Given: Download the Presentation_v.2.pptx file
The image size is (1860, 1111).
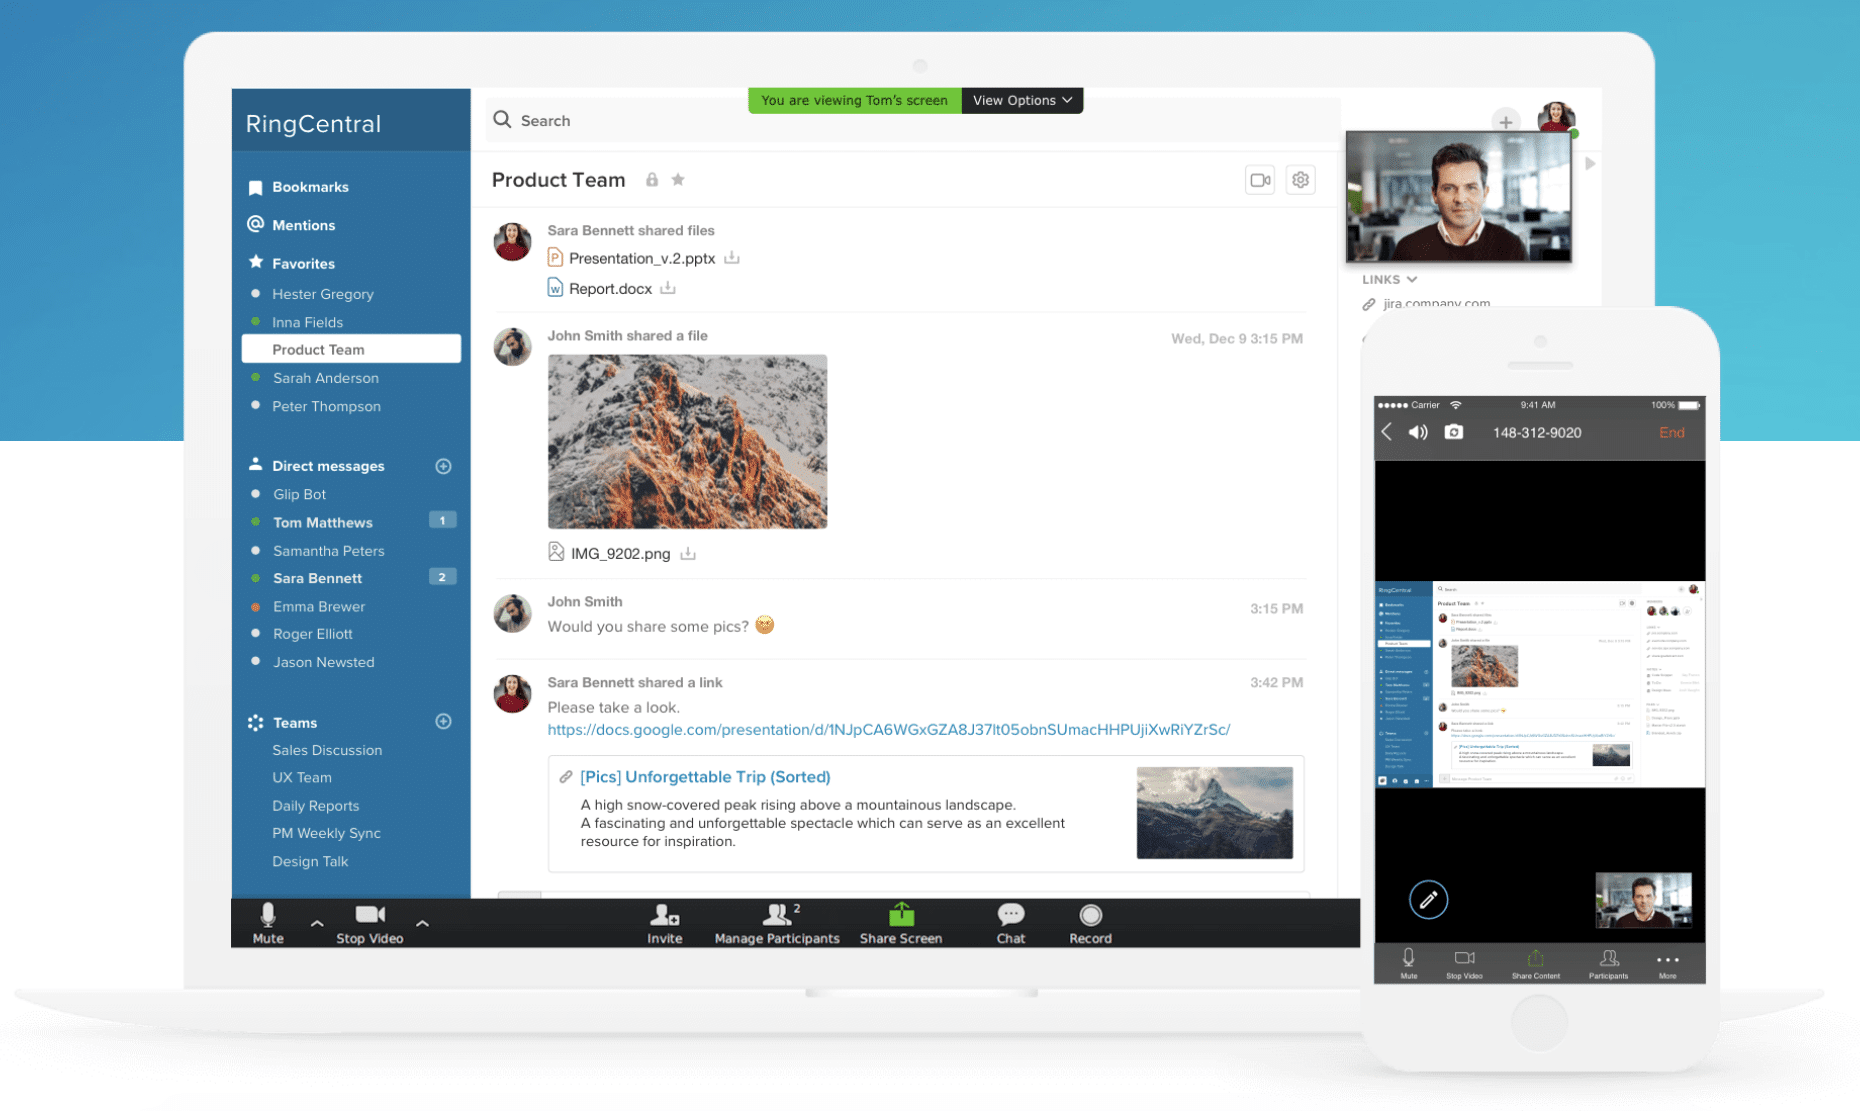Looking at the screenshot, I should [x=732, y=258].
